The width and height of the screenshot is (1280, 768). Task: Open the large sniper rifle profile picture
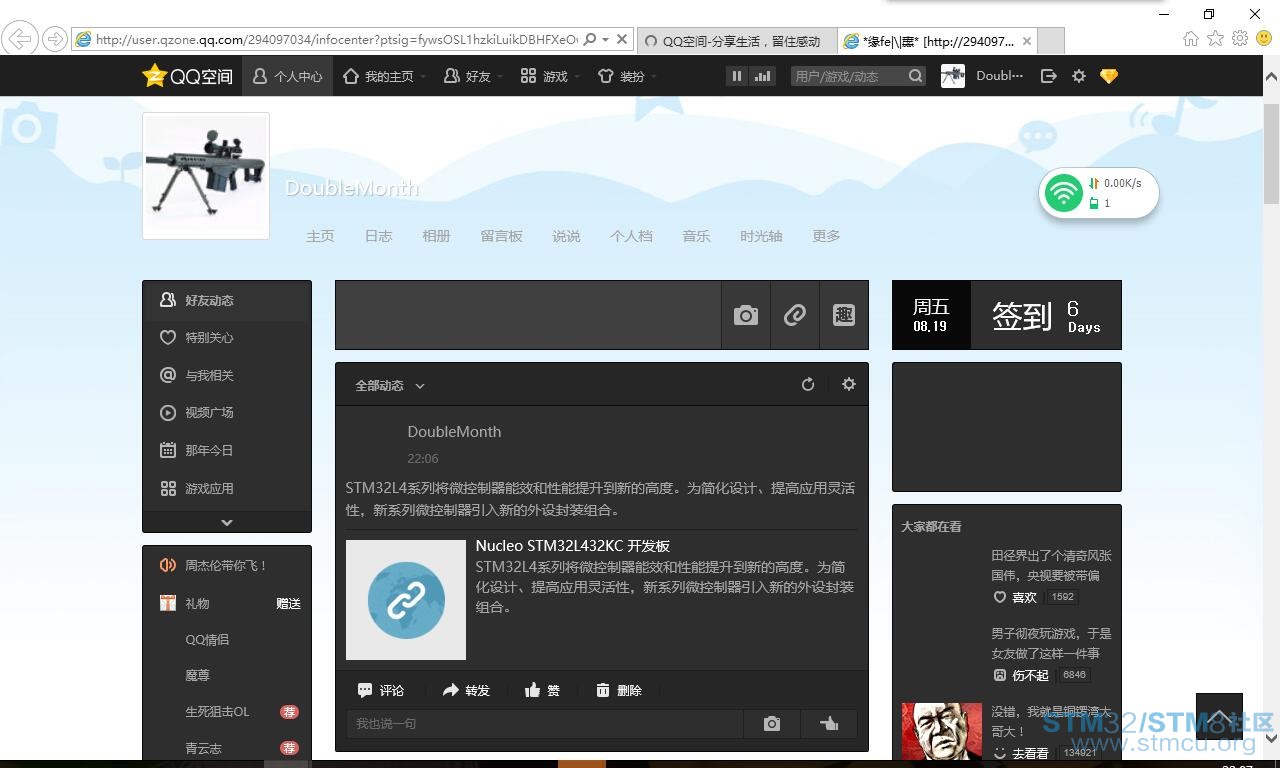pyautogui.click(x=206, y=176)
